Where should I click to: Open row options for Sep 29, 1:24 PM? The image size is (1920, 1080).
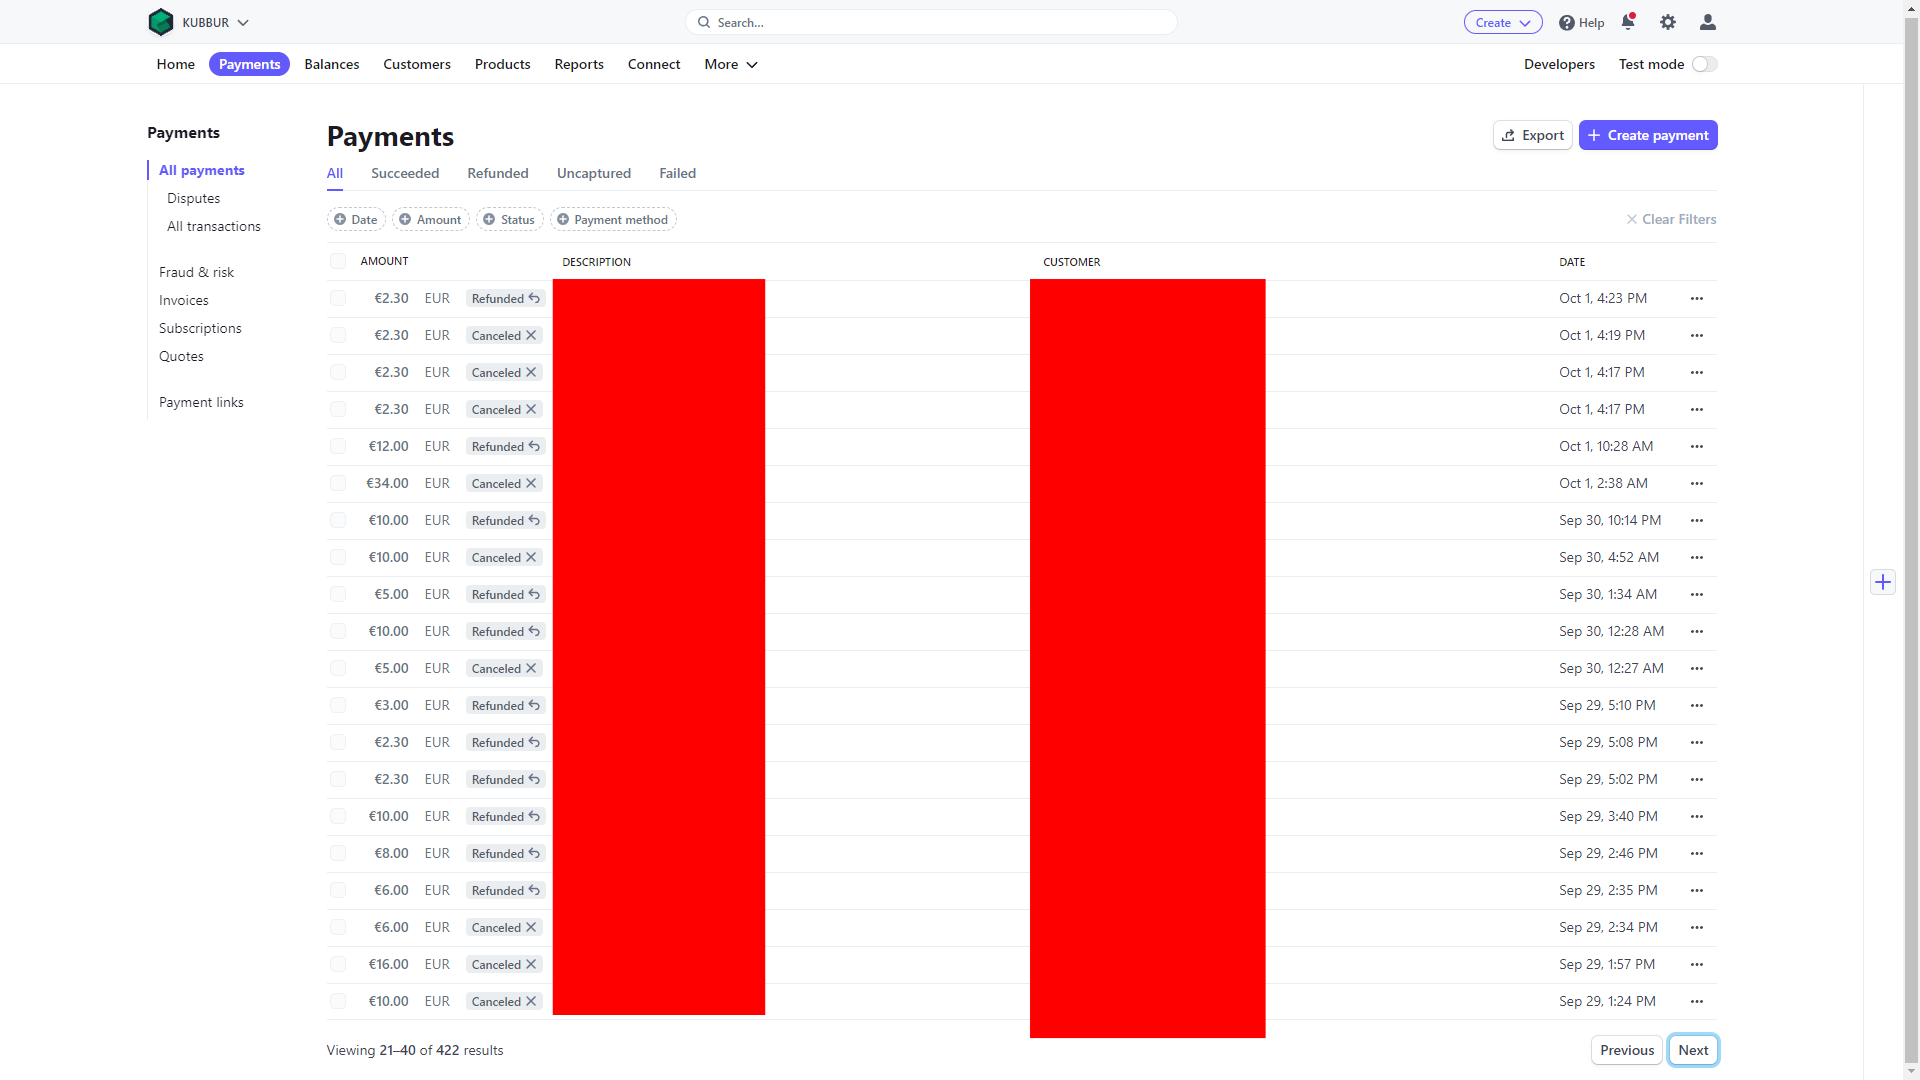1696,1002
